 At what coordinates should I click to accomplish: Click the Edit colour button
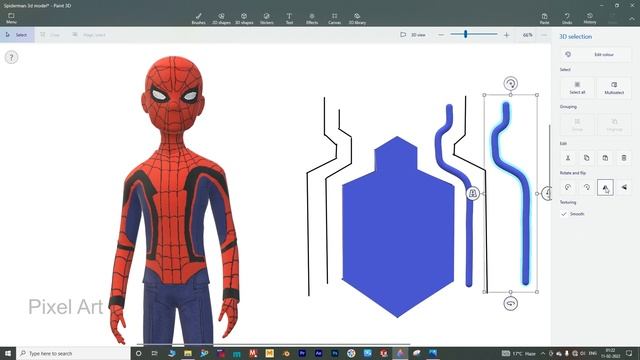point(596,54)
